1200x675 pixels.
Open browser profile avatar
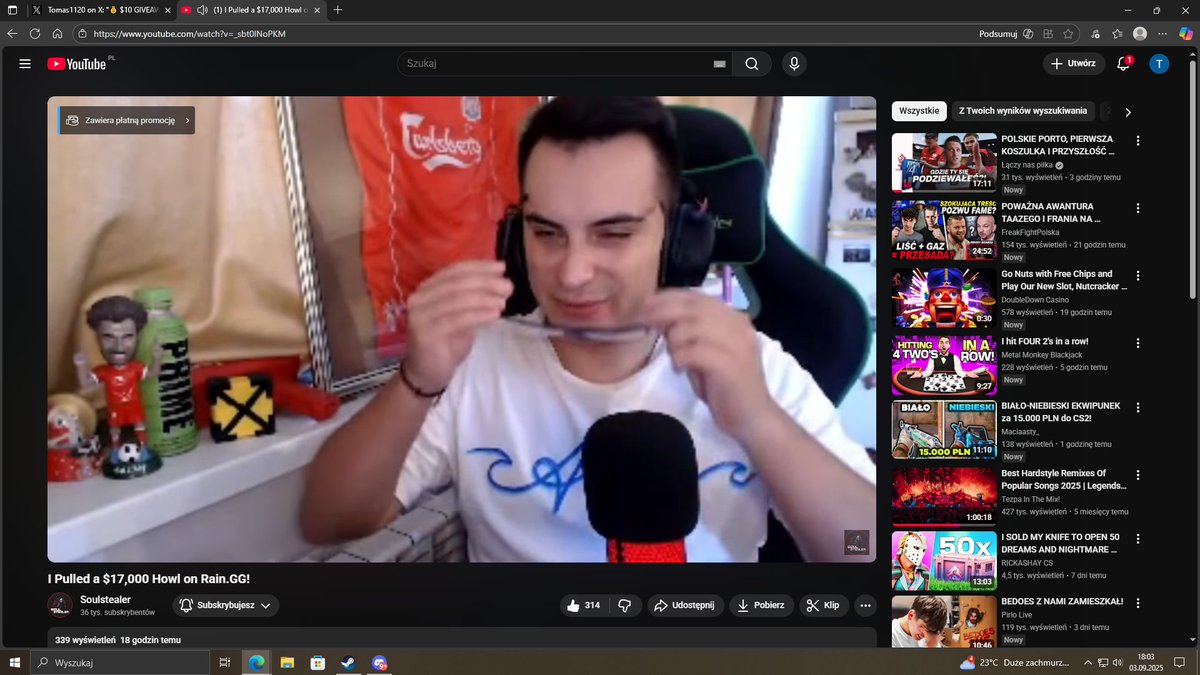pyautogui.click(x=1140, y=33)
